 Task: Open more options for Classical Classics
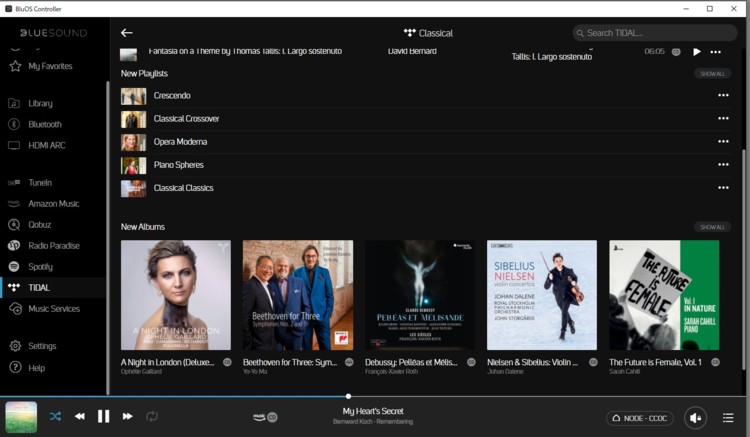click(x=723, y=187)
